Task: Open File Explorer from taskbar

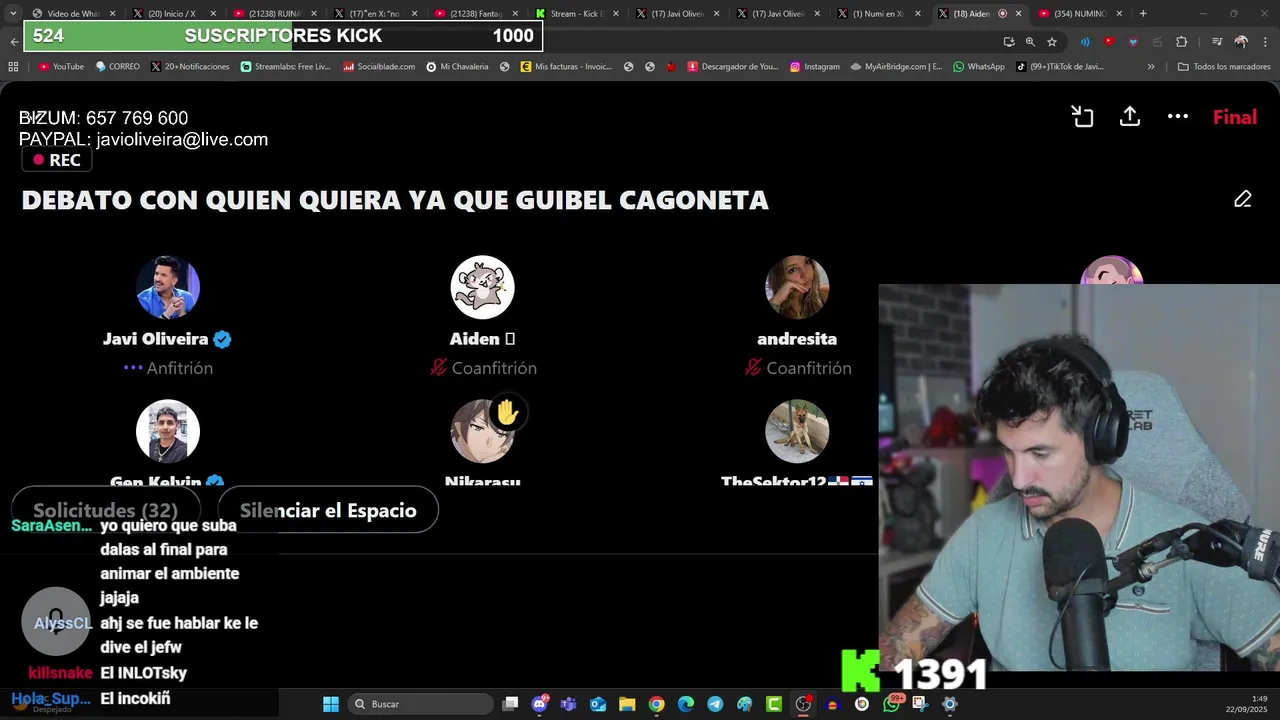Action: point(627,704)
